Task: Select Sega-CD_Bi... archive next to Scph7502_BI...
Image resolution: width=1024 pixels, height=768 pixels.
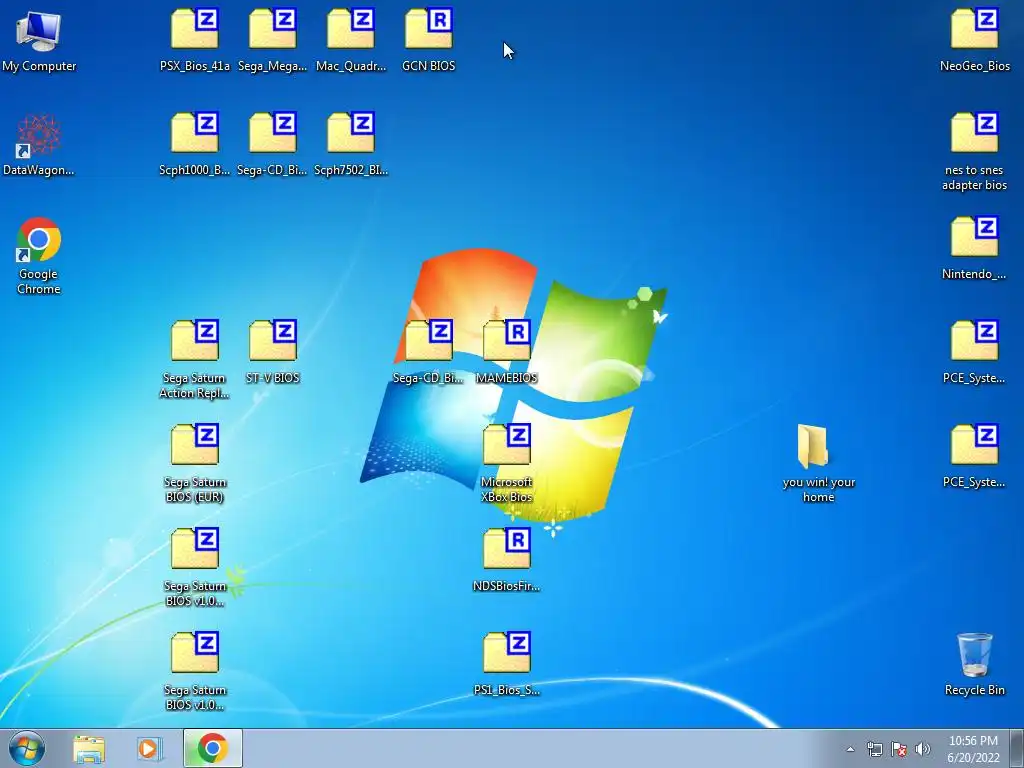Action: pyautogui.click(x=272, y=145)
